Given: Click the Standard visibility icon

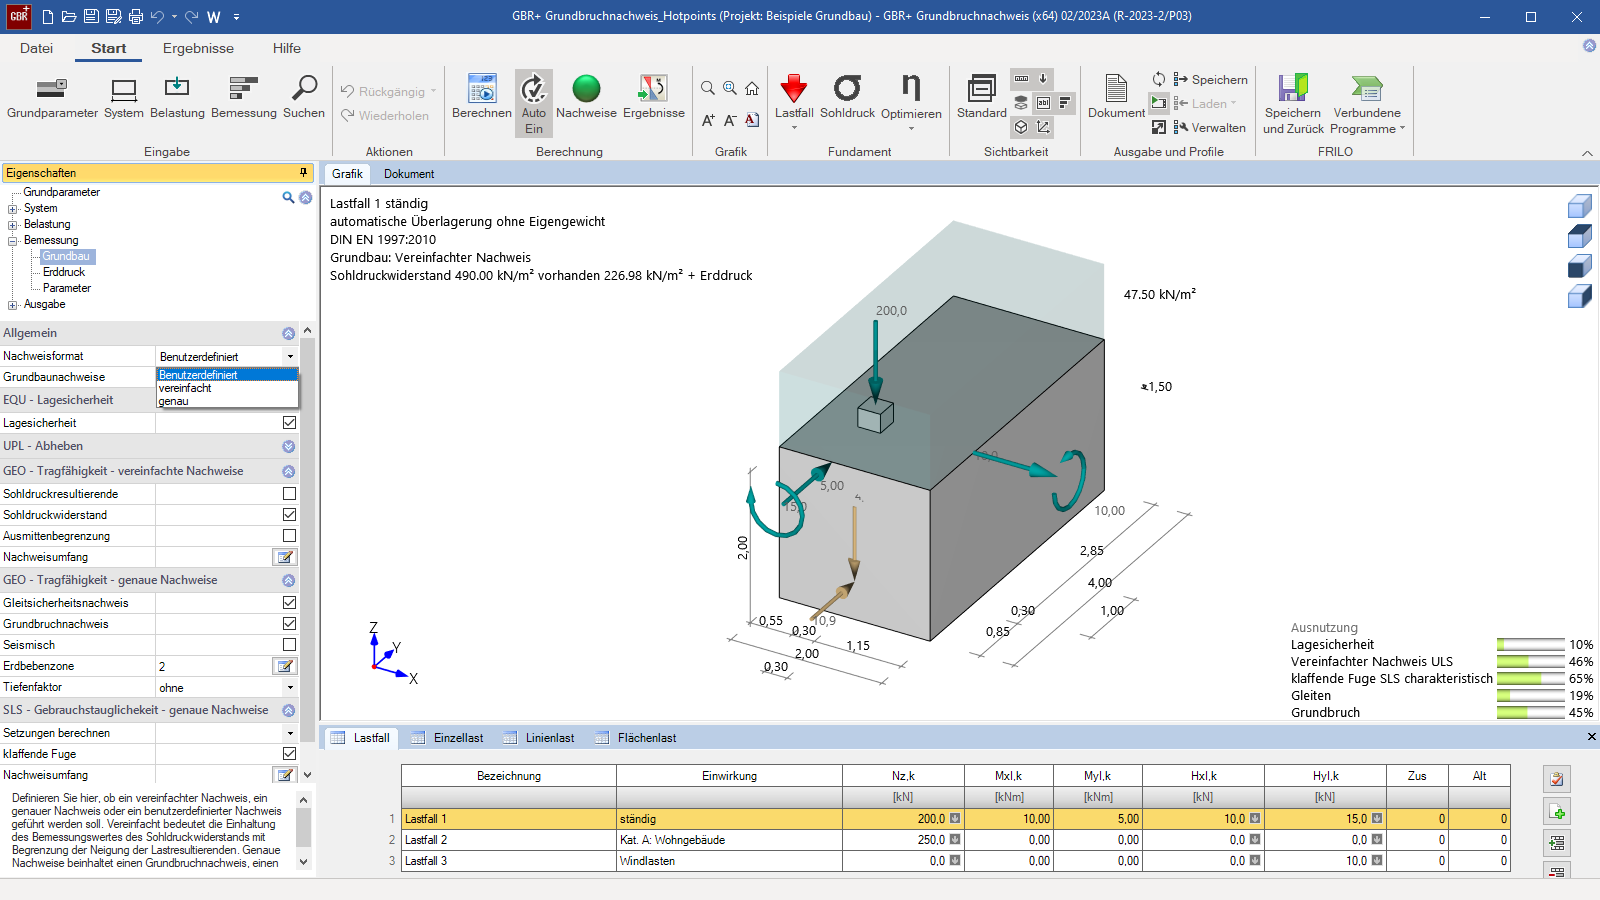Looking at the screenshot, I should 982,97.
